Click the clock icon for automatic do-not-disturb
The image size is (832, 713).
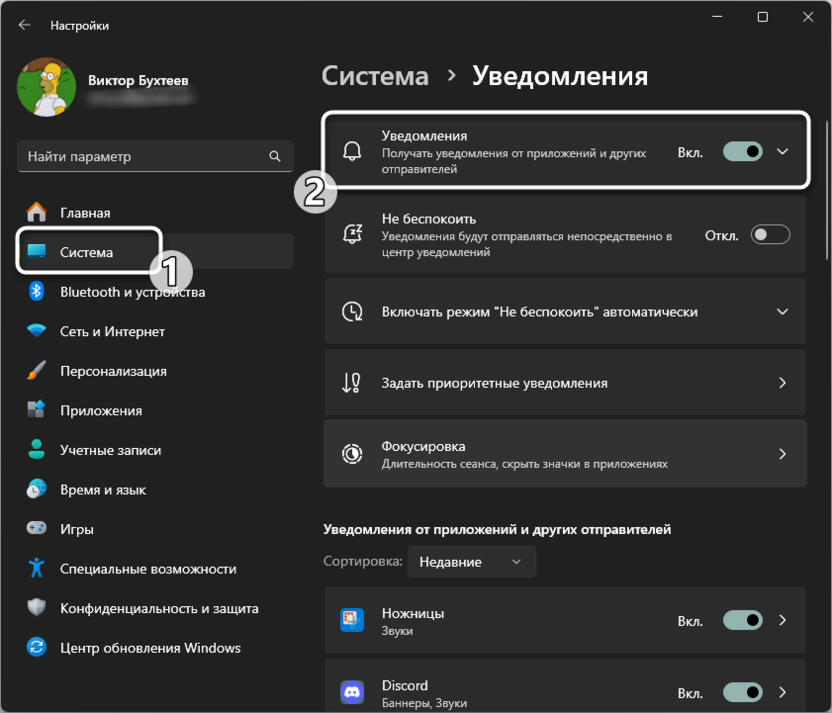coord(352,311)
